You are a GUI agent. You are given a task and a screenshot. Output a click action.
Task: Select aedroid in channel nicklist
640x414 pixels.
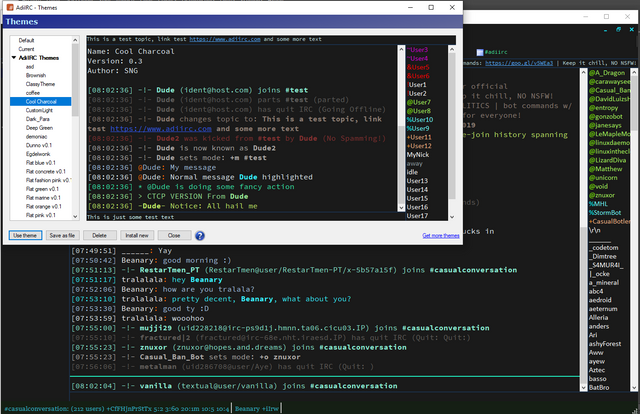600,300
